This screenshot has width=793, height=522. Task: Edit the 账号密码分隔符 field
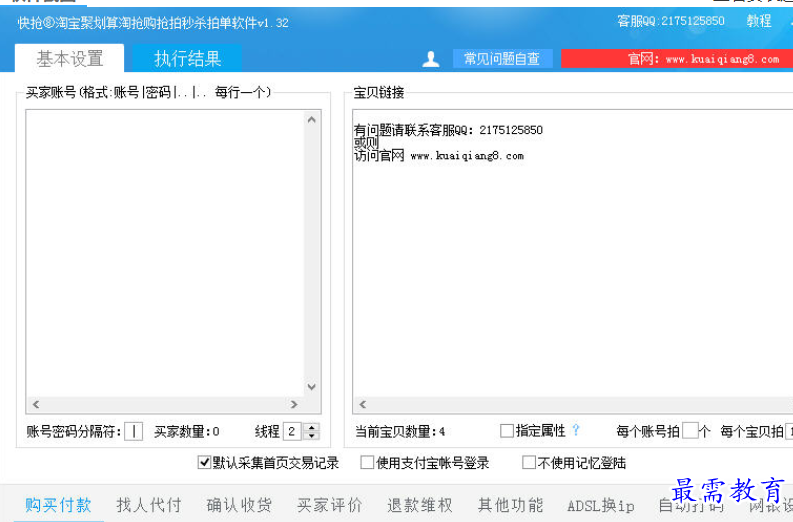pos(134,431)
